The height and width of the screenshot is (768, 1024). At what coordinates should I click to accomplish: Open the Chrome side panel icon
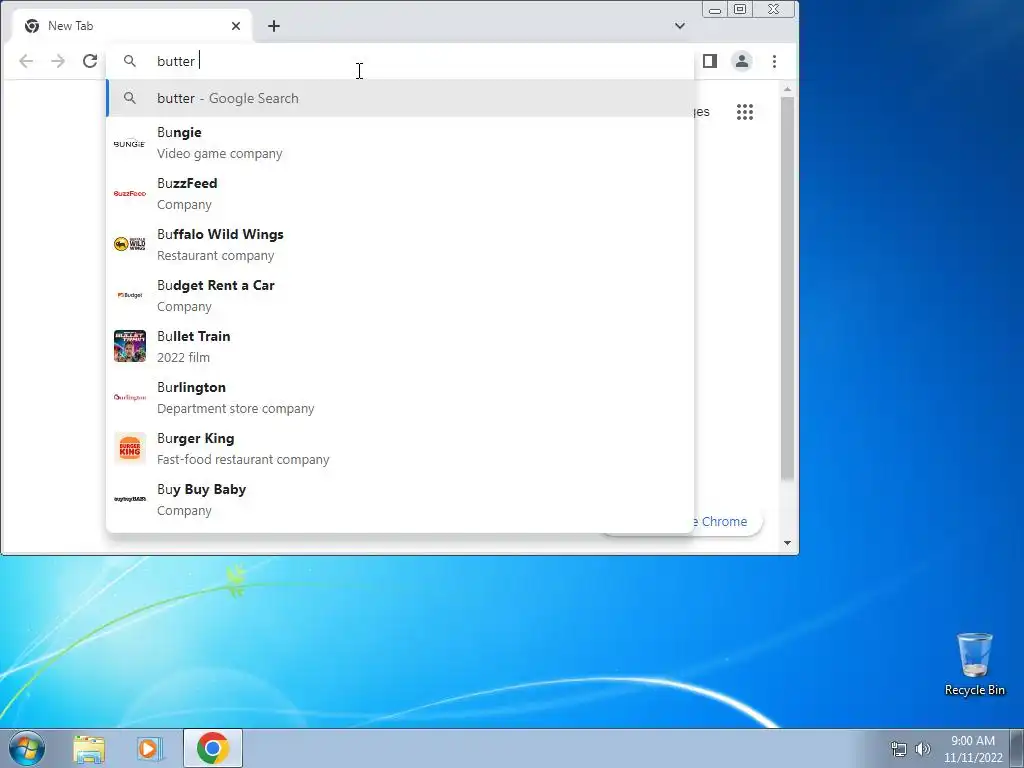click(x=710, y=61)
